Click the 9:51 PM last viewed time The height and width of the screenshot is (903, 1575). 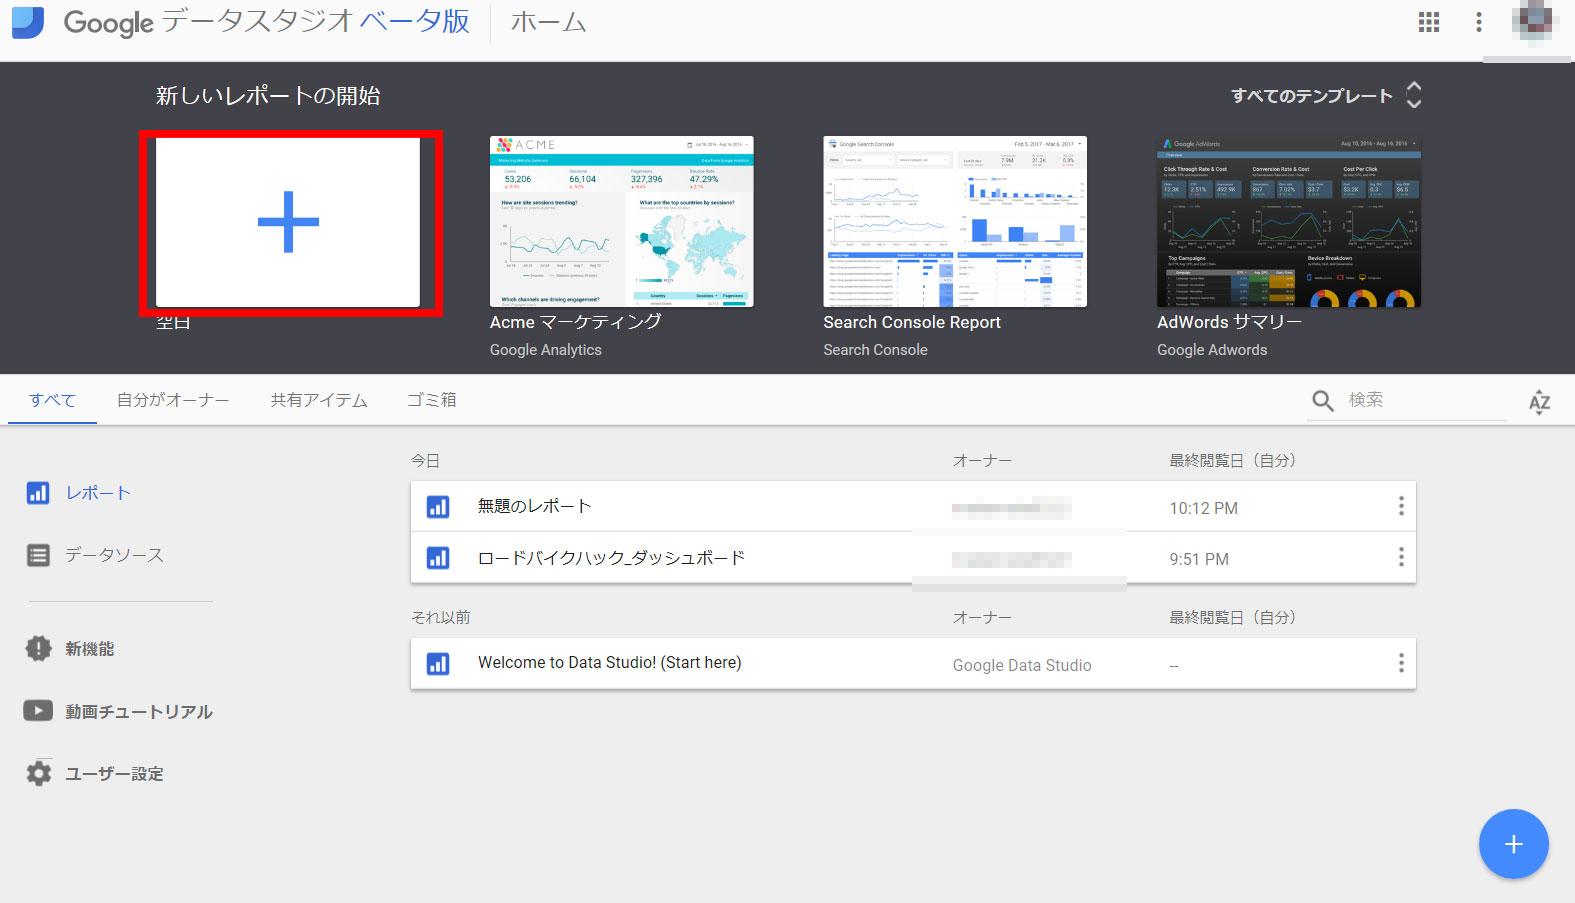(x=1199, y=559)
